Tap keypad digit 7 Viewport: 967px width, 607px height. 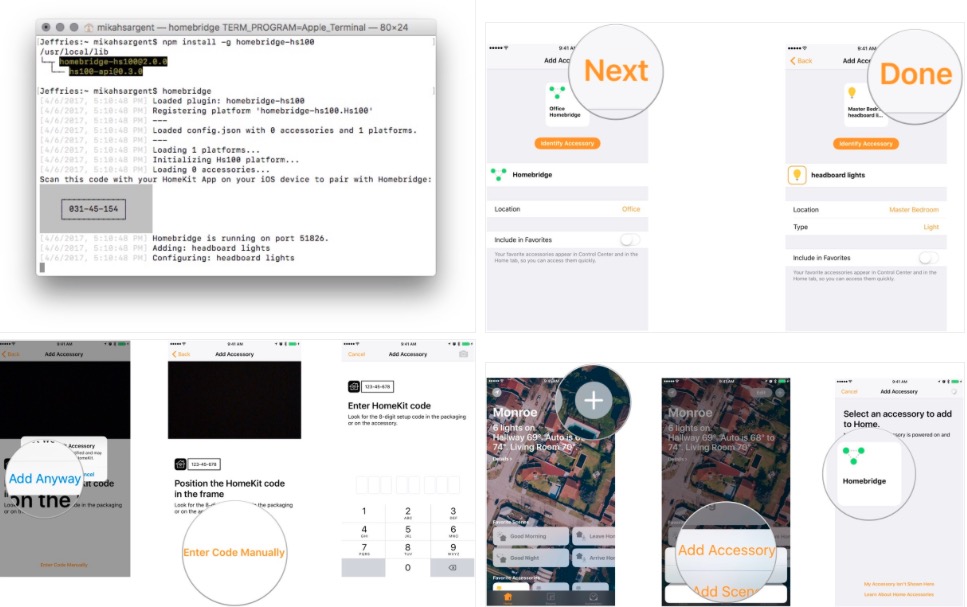(x=364, y=548)
